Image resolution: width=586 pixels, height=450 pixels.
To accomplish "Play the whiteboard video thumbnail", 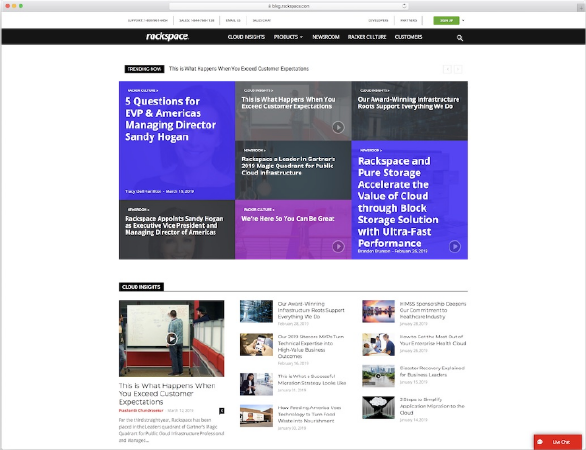I will (x=172, y=339).
